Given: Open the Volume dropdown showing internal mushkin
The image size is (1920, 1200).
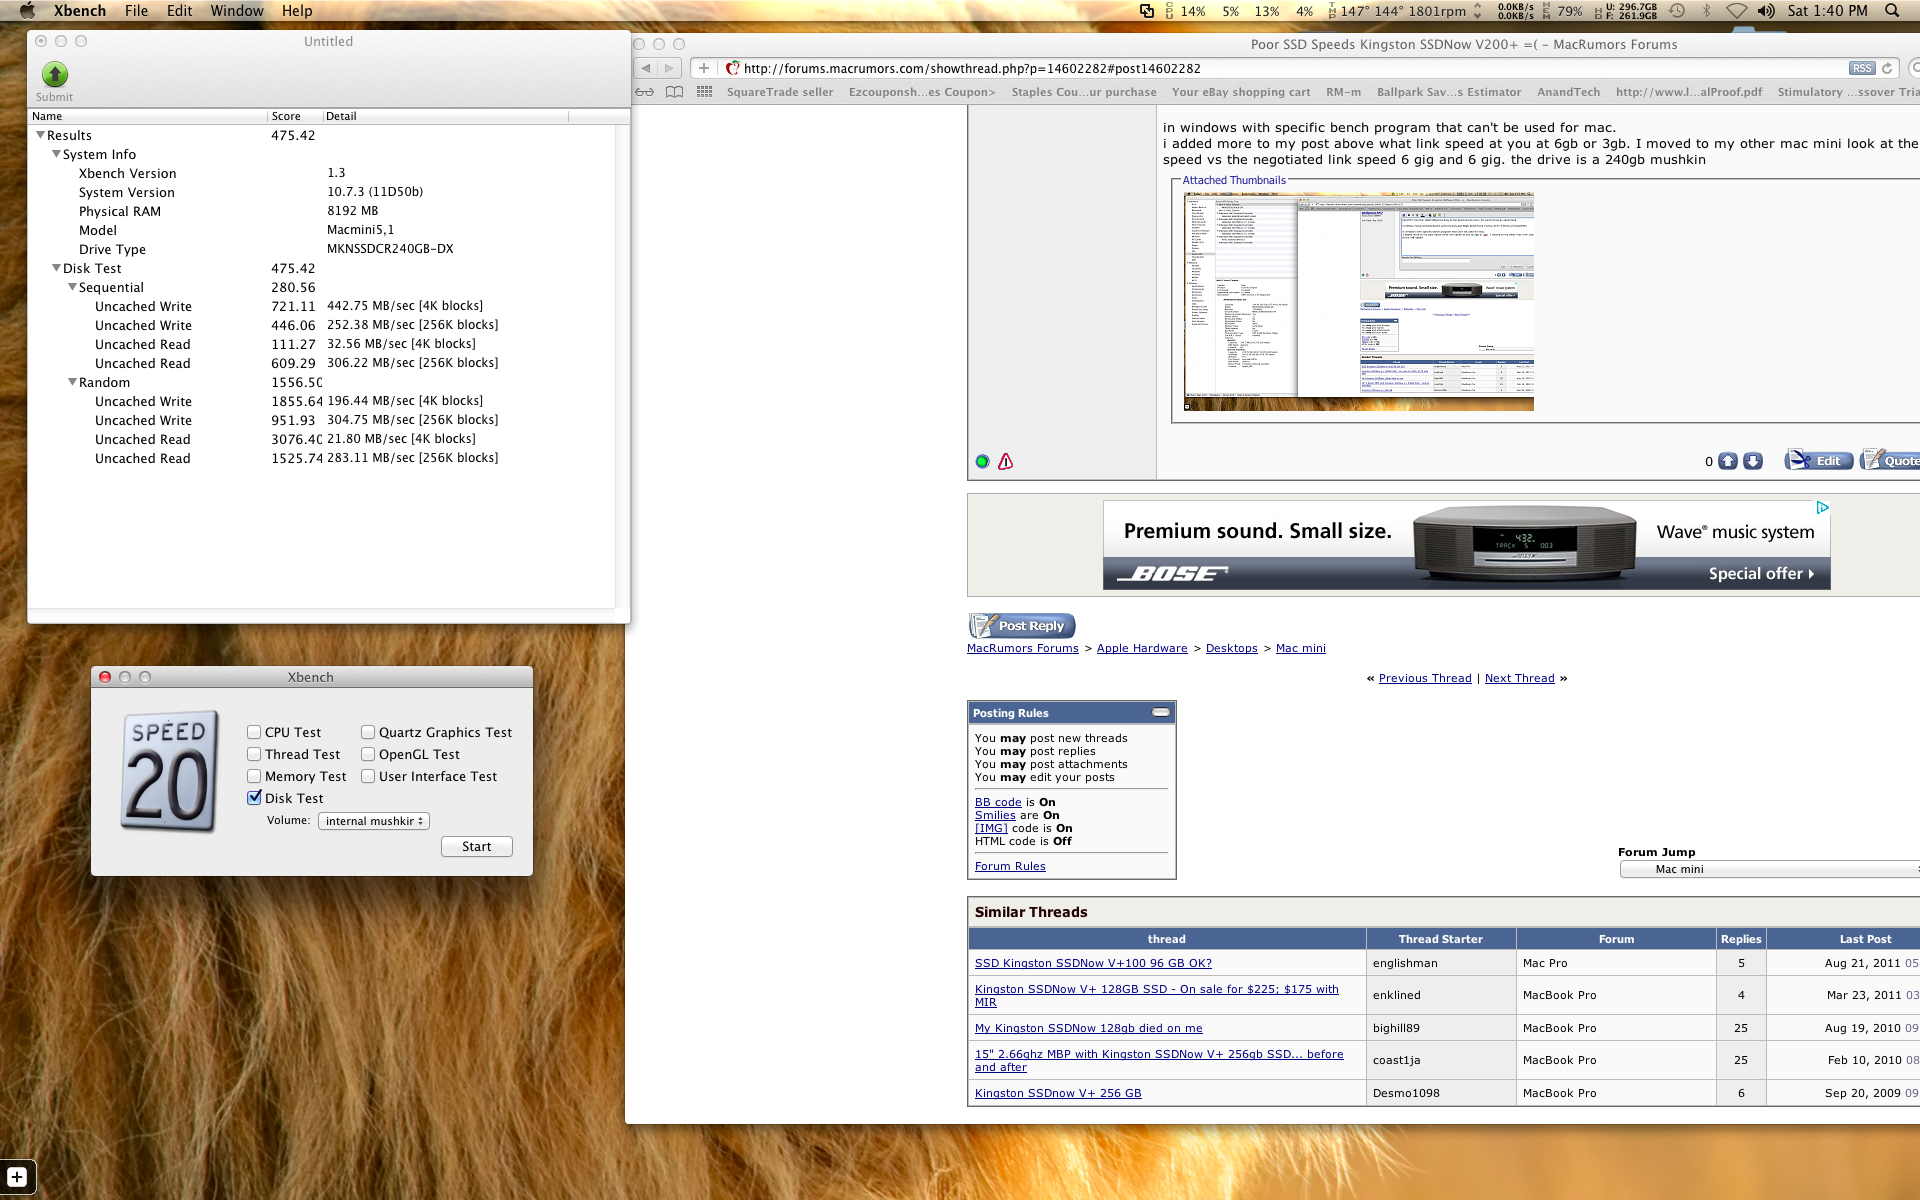Looking at the screenshot, I should point(374,821).
